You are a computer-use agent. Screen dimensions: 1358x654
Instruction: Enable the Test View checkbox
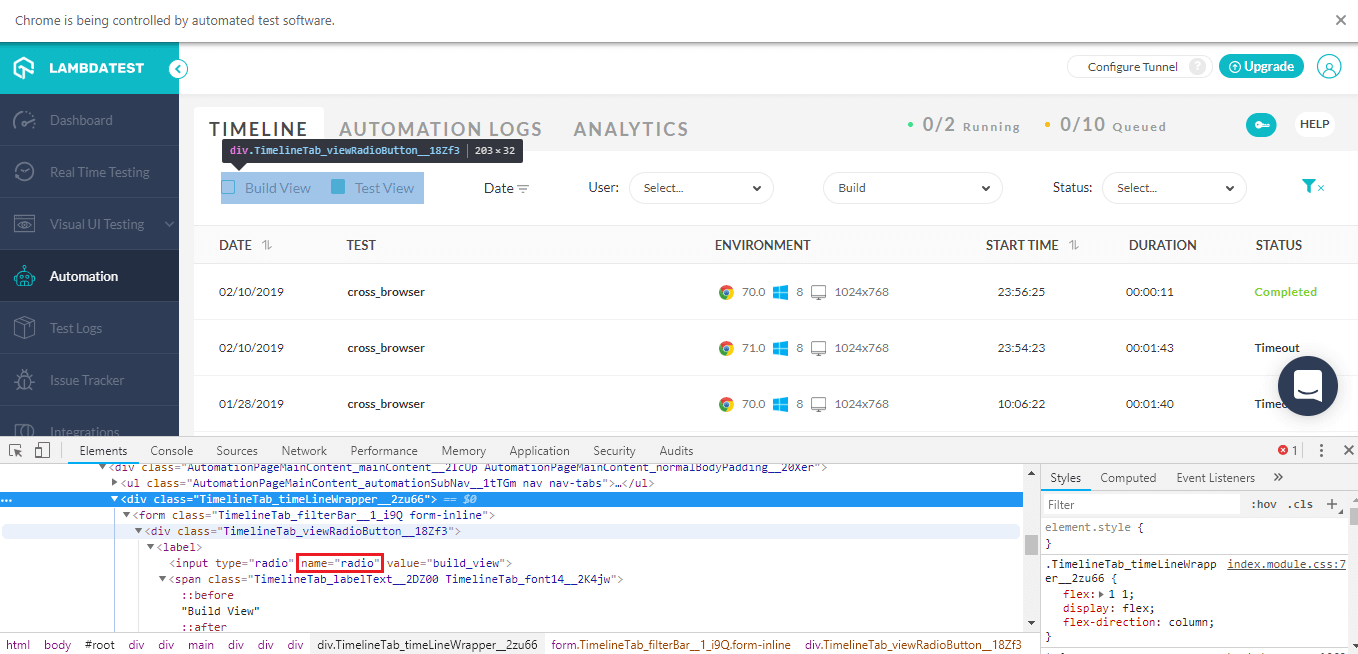point(339,186)
